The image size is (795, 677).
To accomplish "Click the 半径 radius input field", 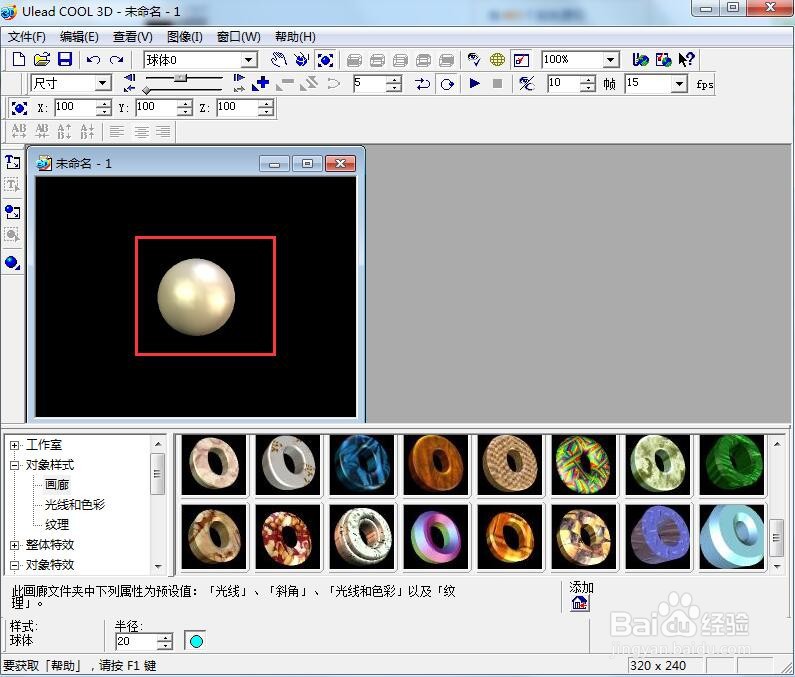I will click(136, 642).
